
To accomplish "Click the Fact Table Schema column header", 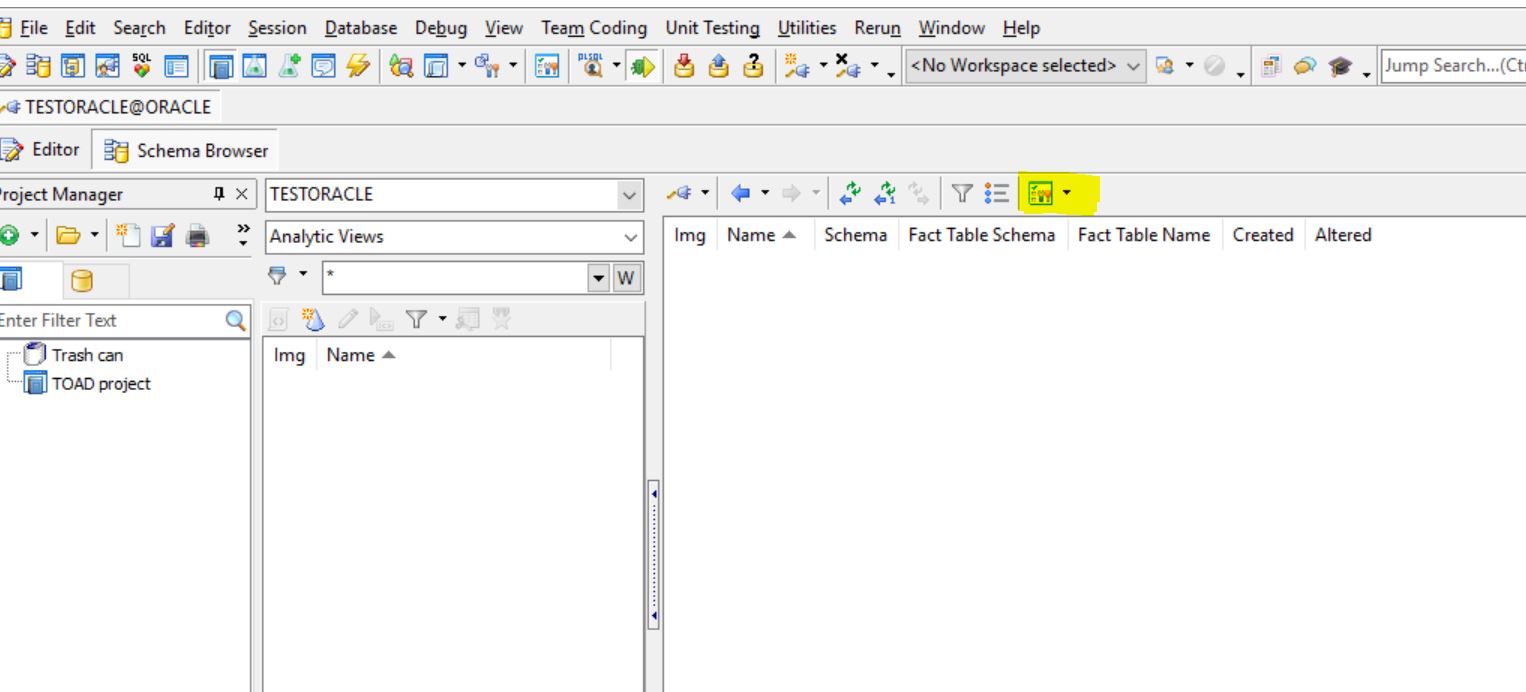I will click(981, 235).
